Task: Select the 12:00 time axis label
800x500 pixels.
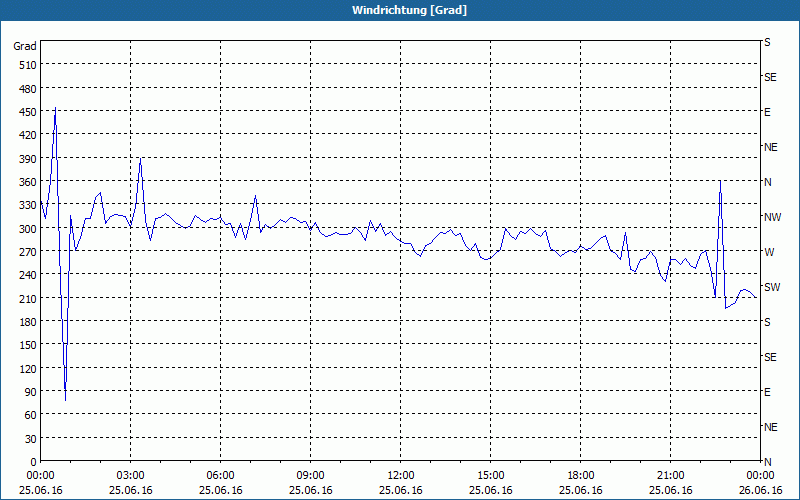Action: 401,476
